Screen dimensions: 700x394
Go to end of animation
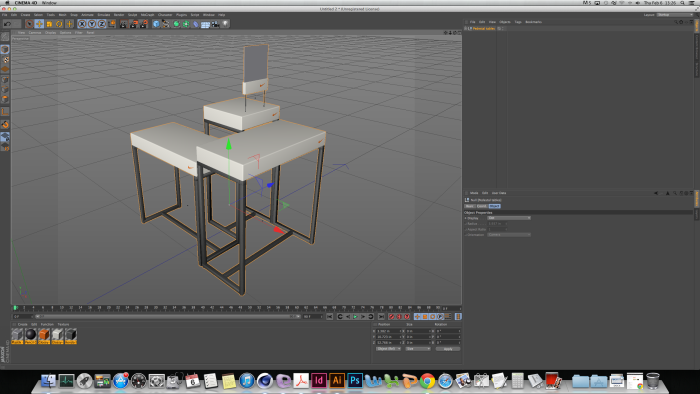click(381, 317)
